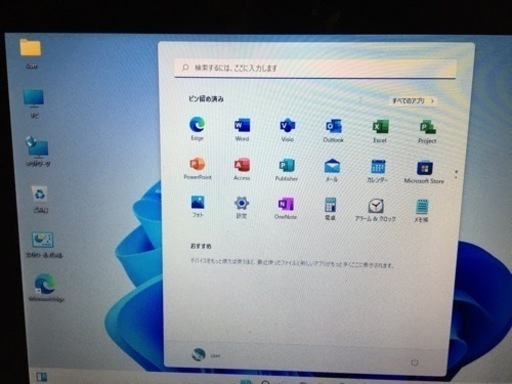Image resolution: width=512 pixels, height=384 pixels.
Task: Open the power button options
Action: click(x=415, y=362)
